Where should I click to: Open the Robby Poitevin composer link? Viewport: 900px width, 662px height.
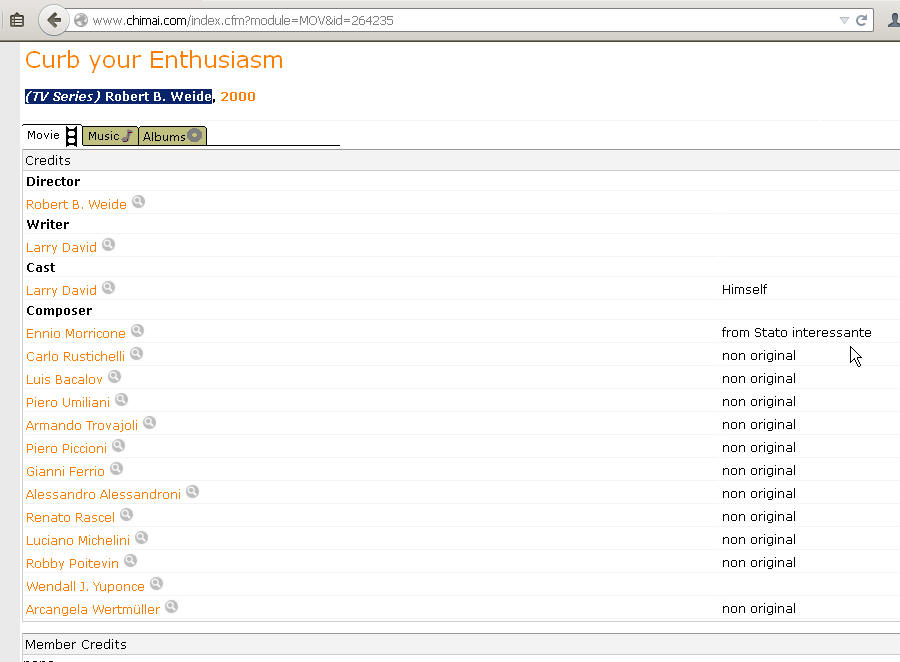coord(72,563)
